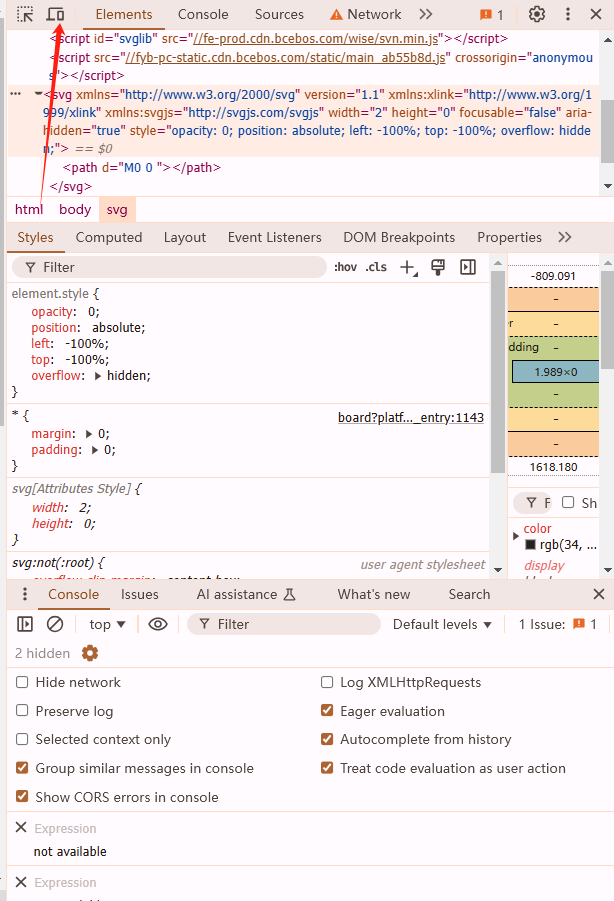The width and height of the screenshot is (614, 901).
Task: Toggle common rendering emulations paintbrush icon
Action: click(x=438, y=267)
